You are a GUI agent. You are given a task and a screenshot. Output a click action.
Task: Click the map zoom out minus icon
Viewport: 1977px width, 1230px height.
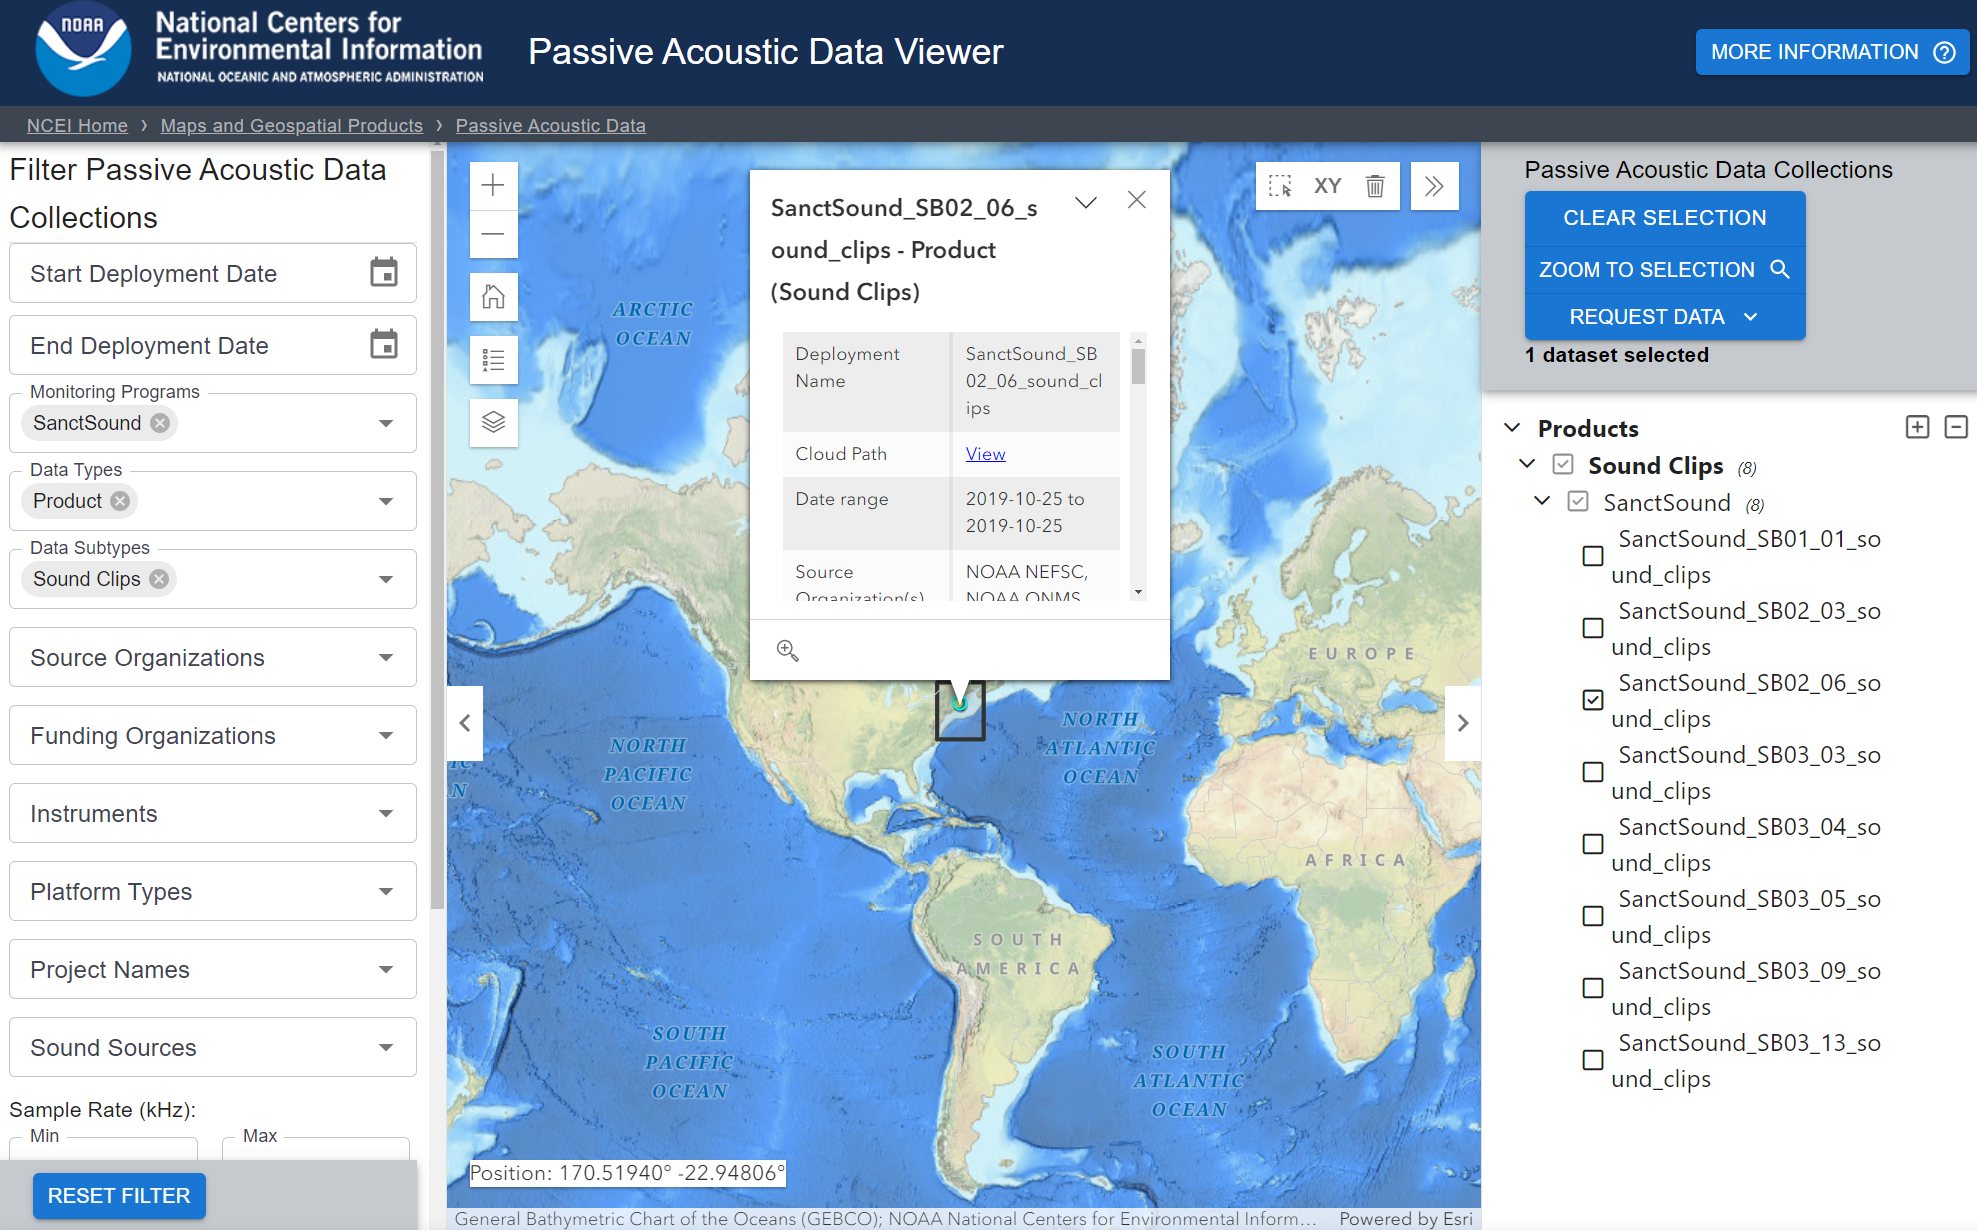coord(493,234)
